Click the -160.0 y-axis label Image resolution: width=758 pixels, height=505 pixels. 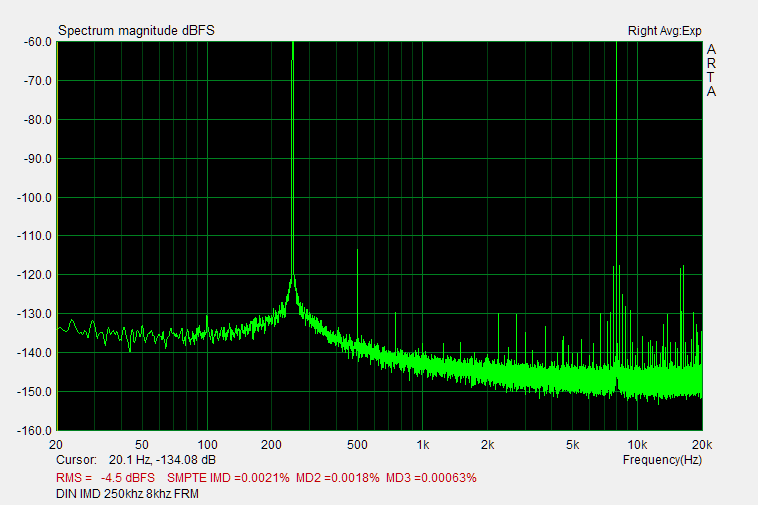(x=34, y=431)
